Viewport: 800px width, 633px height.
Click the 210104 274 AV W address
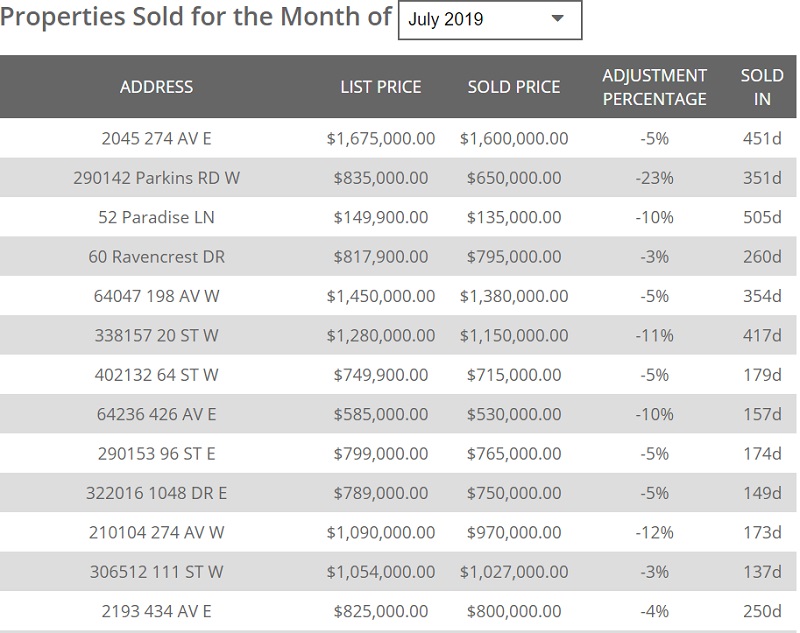[156, 533]
